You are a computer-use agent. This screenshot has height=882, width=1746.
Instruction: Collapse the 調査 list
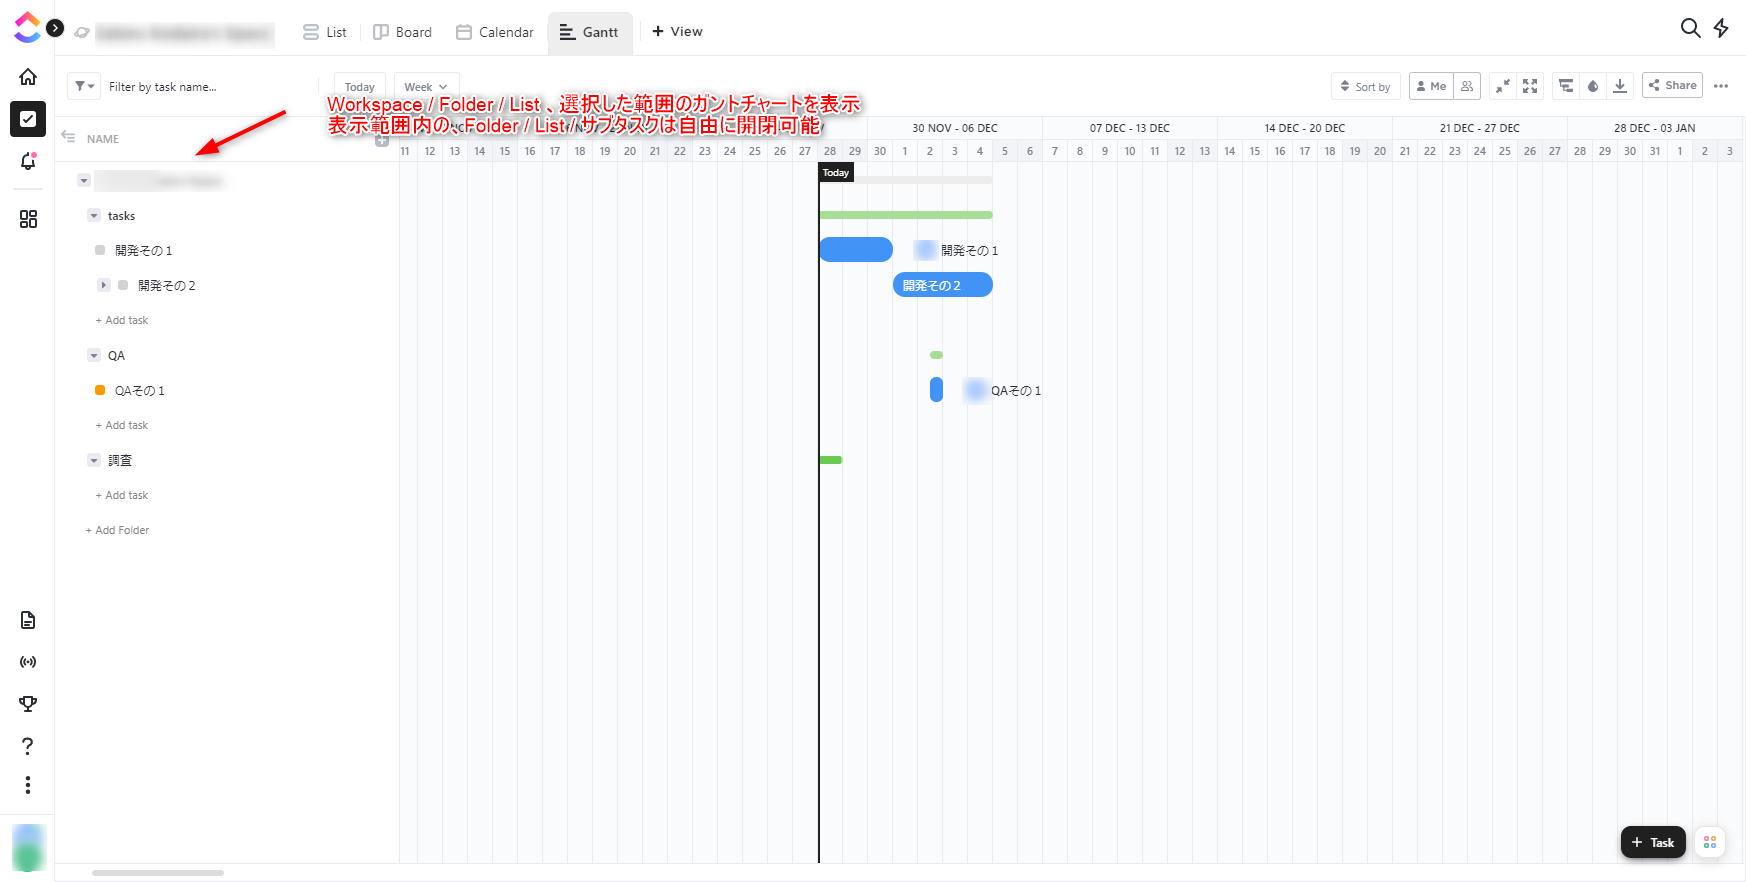coord(94,461)
